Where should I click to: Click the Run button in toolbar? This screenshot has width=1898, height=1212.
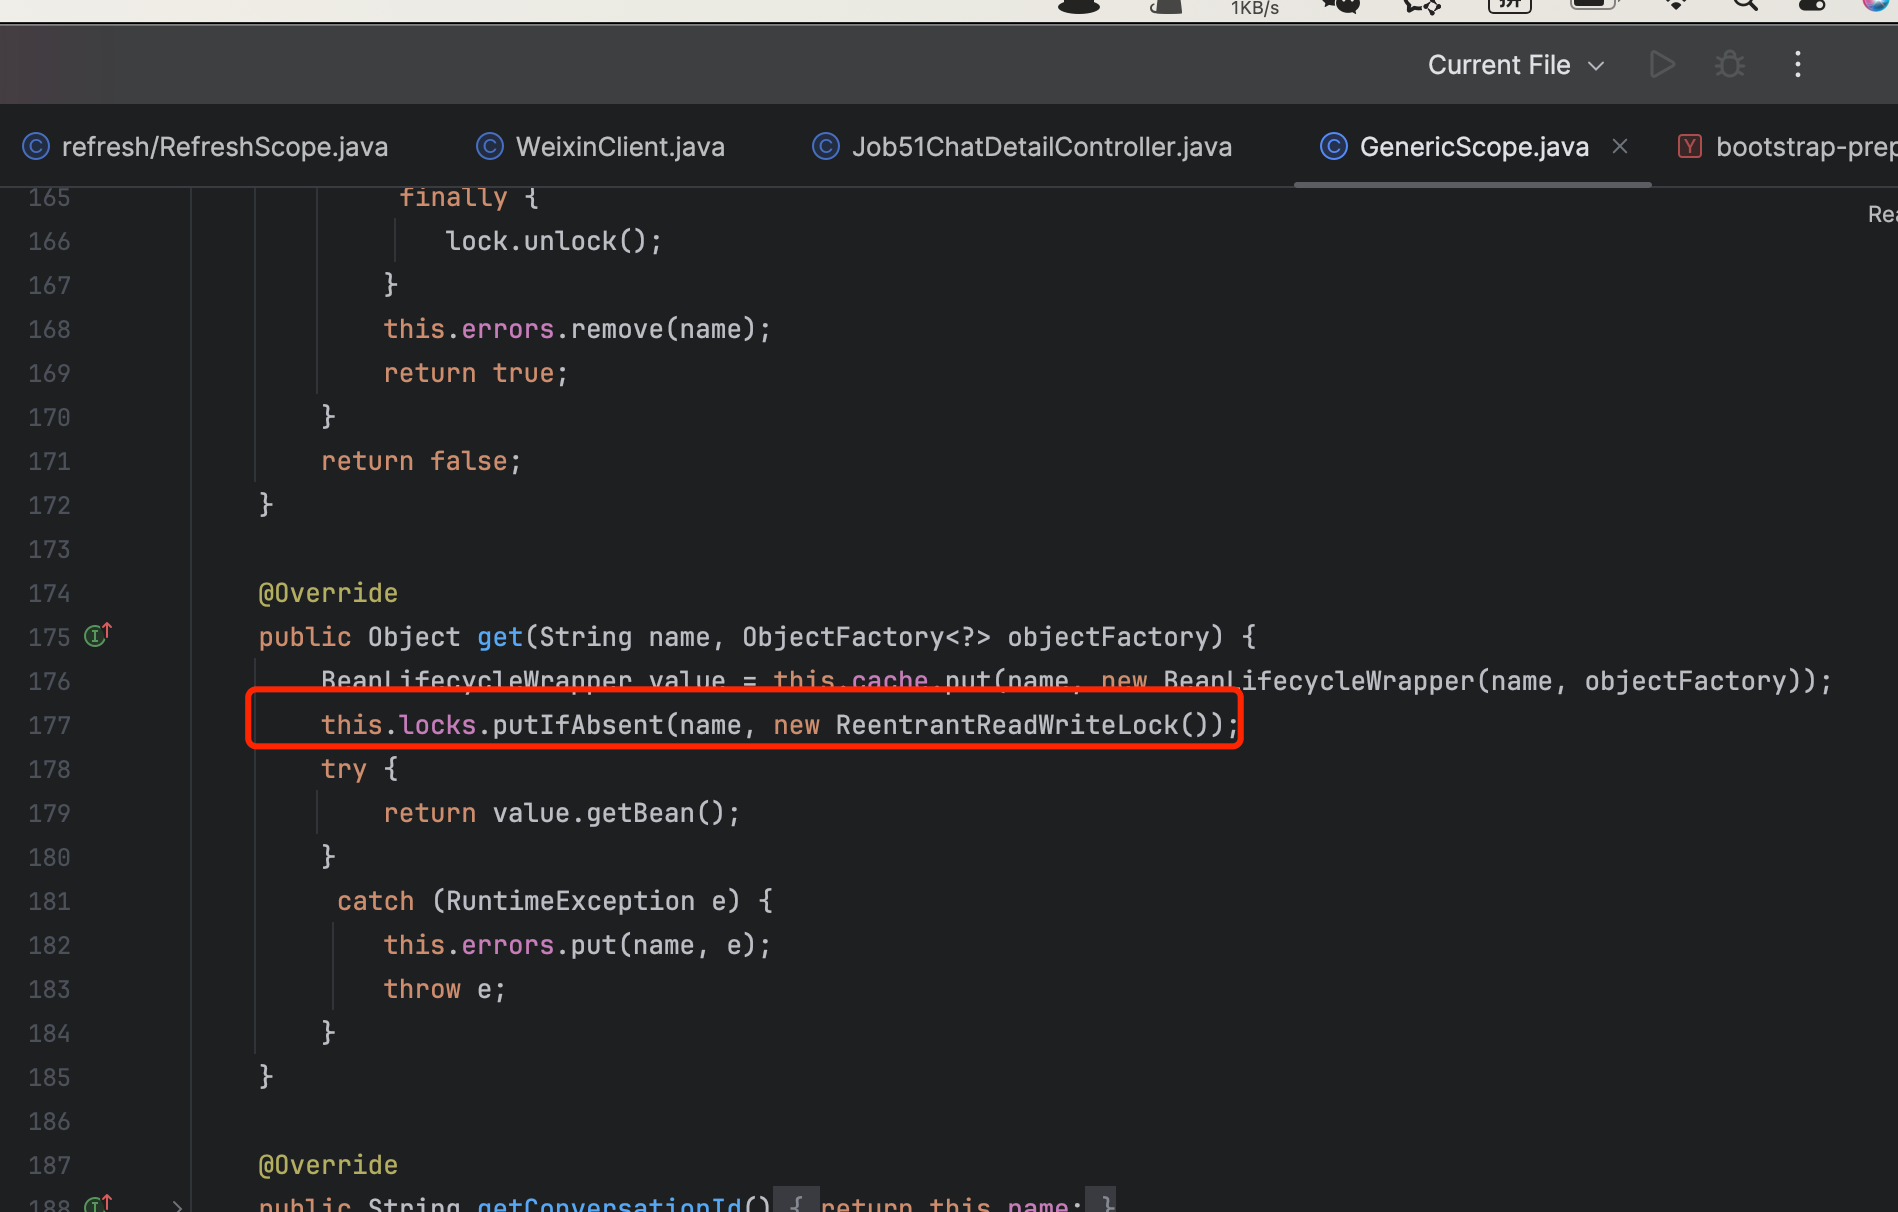point(1662,65)
